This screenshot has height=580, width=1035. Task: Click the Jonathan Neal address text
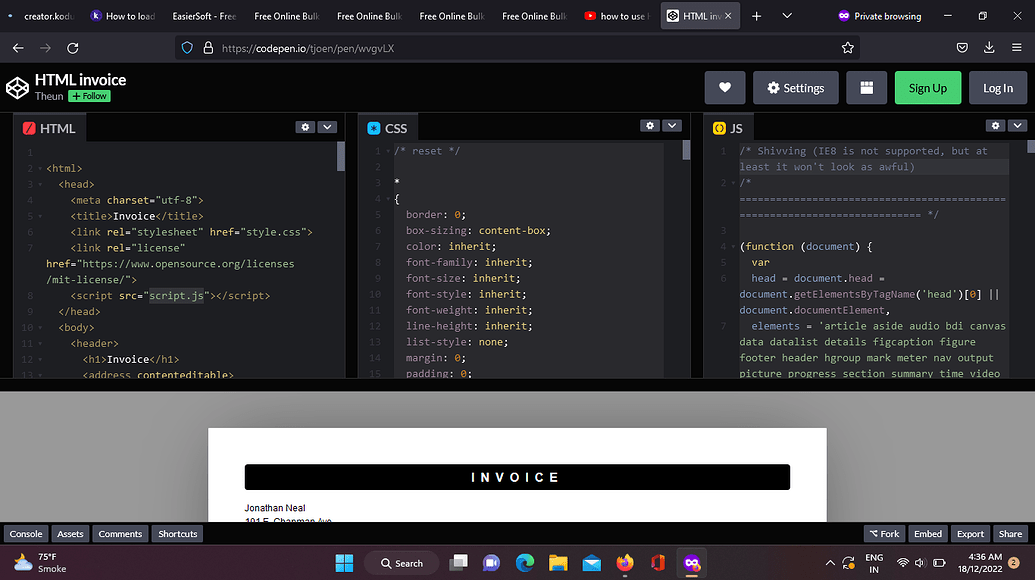coord(275,508)
